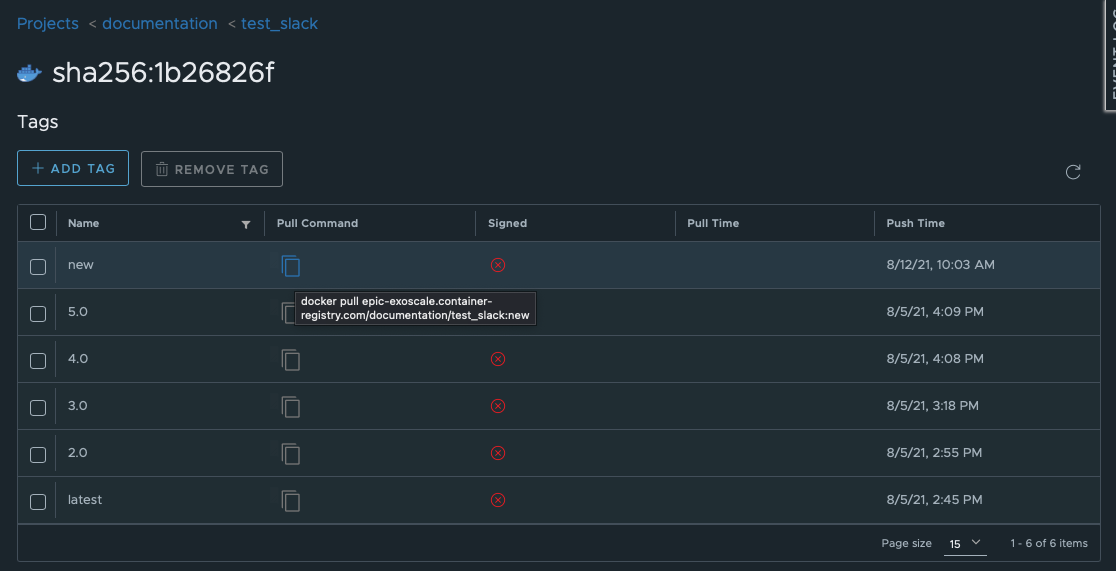Open the Event Log side tab
Image resolution: width=1116 pixels, height=571 pixels.
coord(1110,56)
